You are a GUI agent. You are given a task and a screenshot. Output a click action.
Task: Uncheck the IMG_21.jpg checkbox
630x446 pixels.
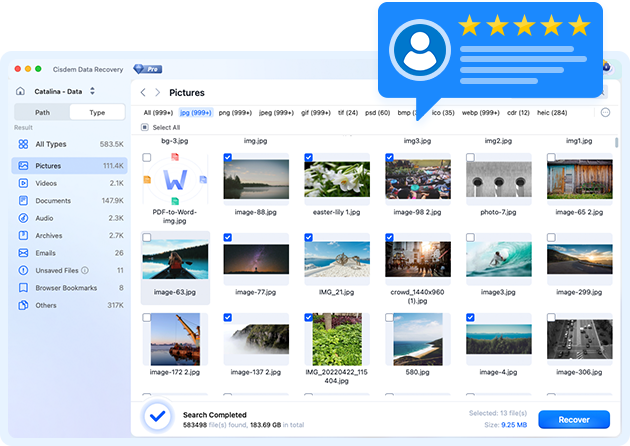pyautogui.click(x=309, y=237)
